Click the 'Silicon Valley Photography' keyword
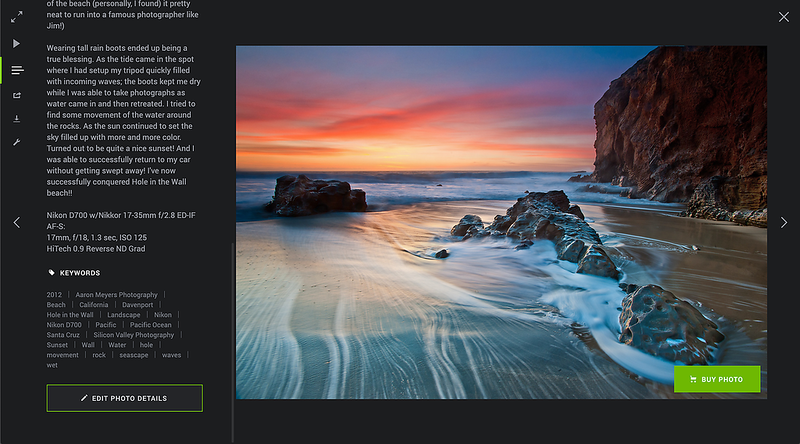800x444 pixels. (x=133, y=335)
